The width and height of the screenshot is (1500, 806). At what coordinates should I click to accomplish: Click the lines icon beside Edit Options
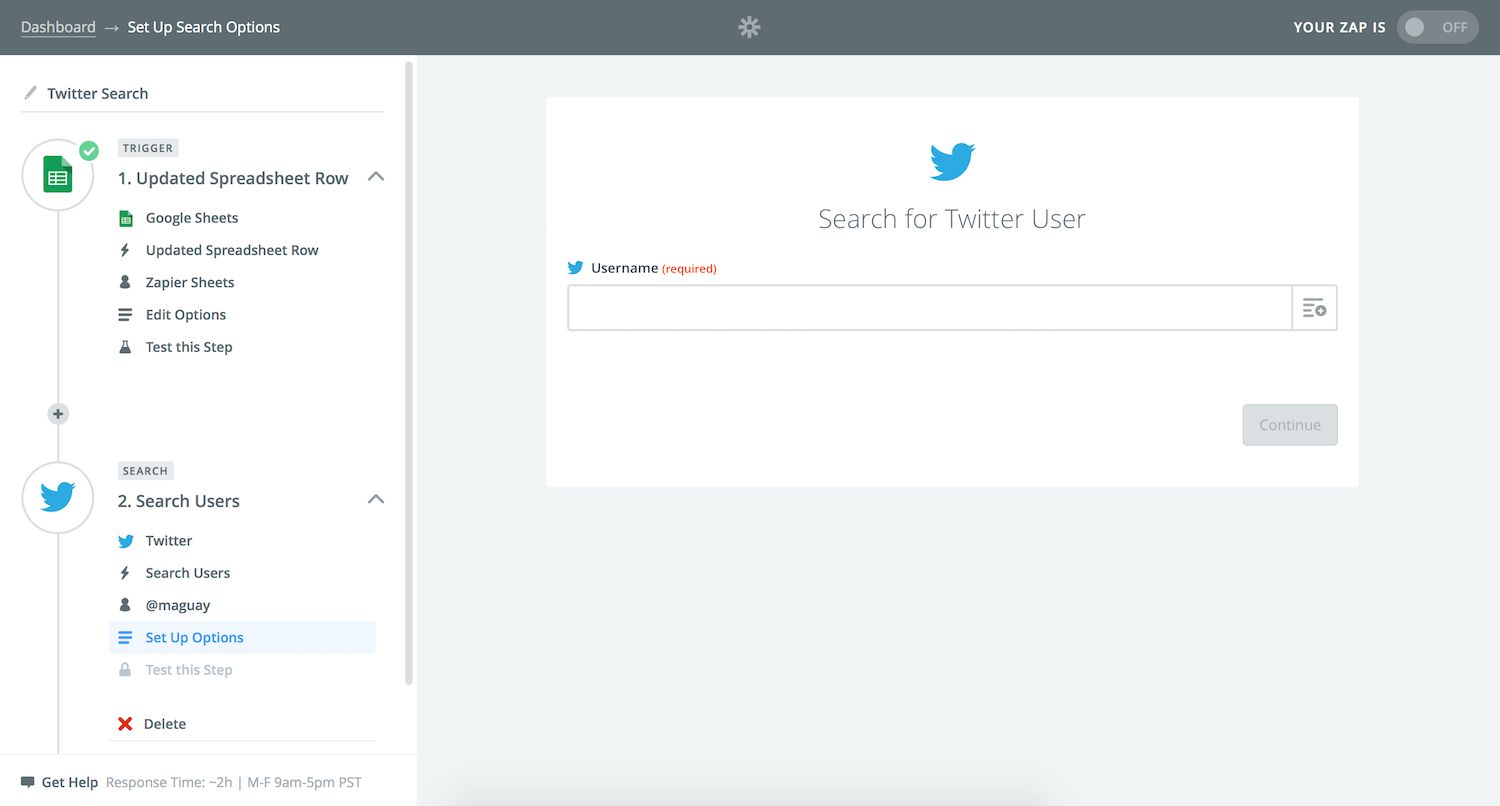point(125,315)
